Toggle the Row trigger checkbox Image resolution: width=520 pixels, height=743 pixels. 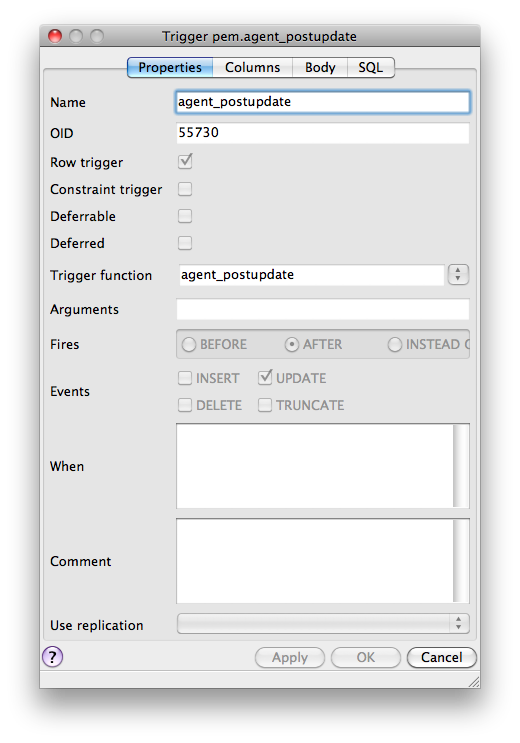click(185, 162)
